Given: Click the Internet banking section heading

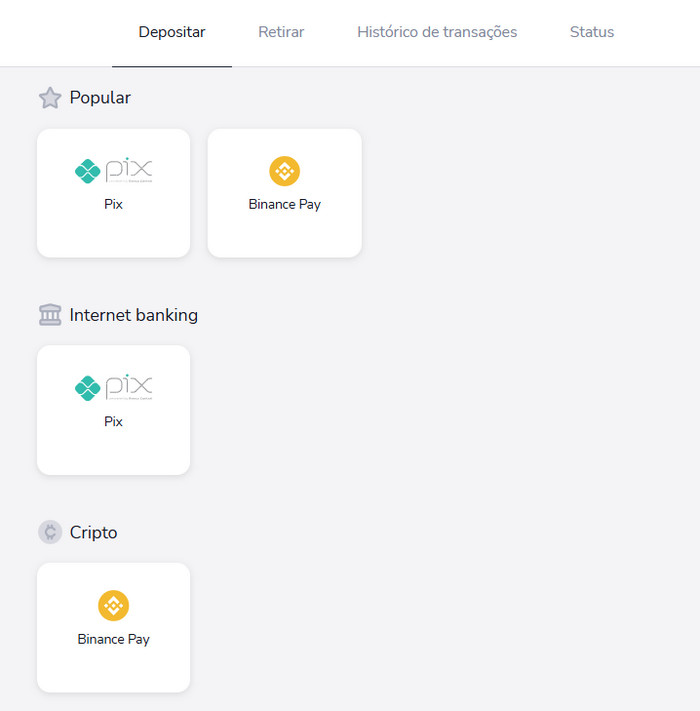Looking at the screenshot, I should (134, 315).
